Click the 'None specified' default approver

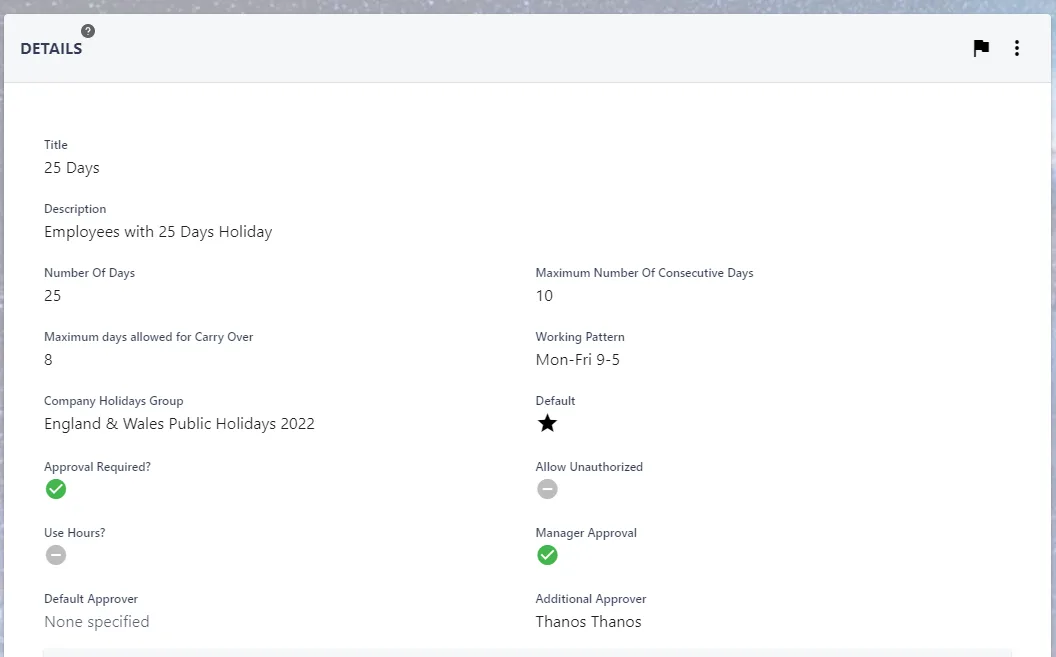pyautogui.click(x=97, y=621)
